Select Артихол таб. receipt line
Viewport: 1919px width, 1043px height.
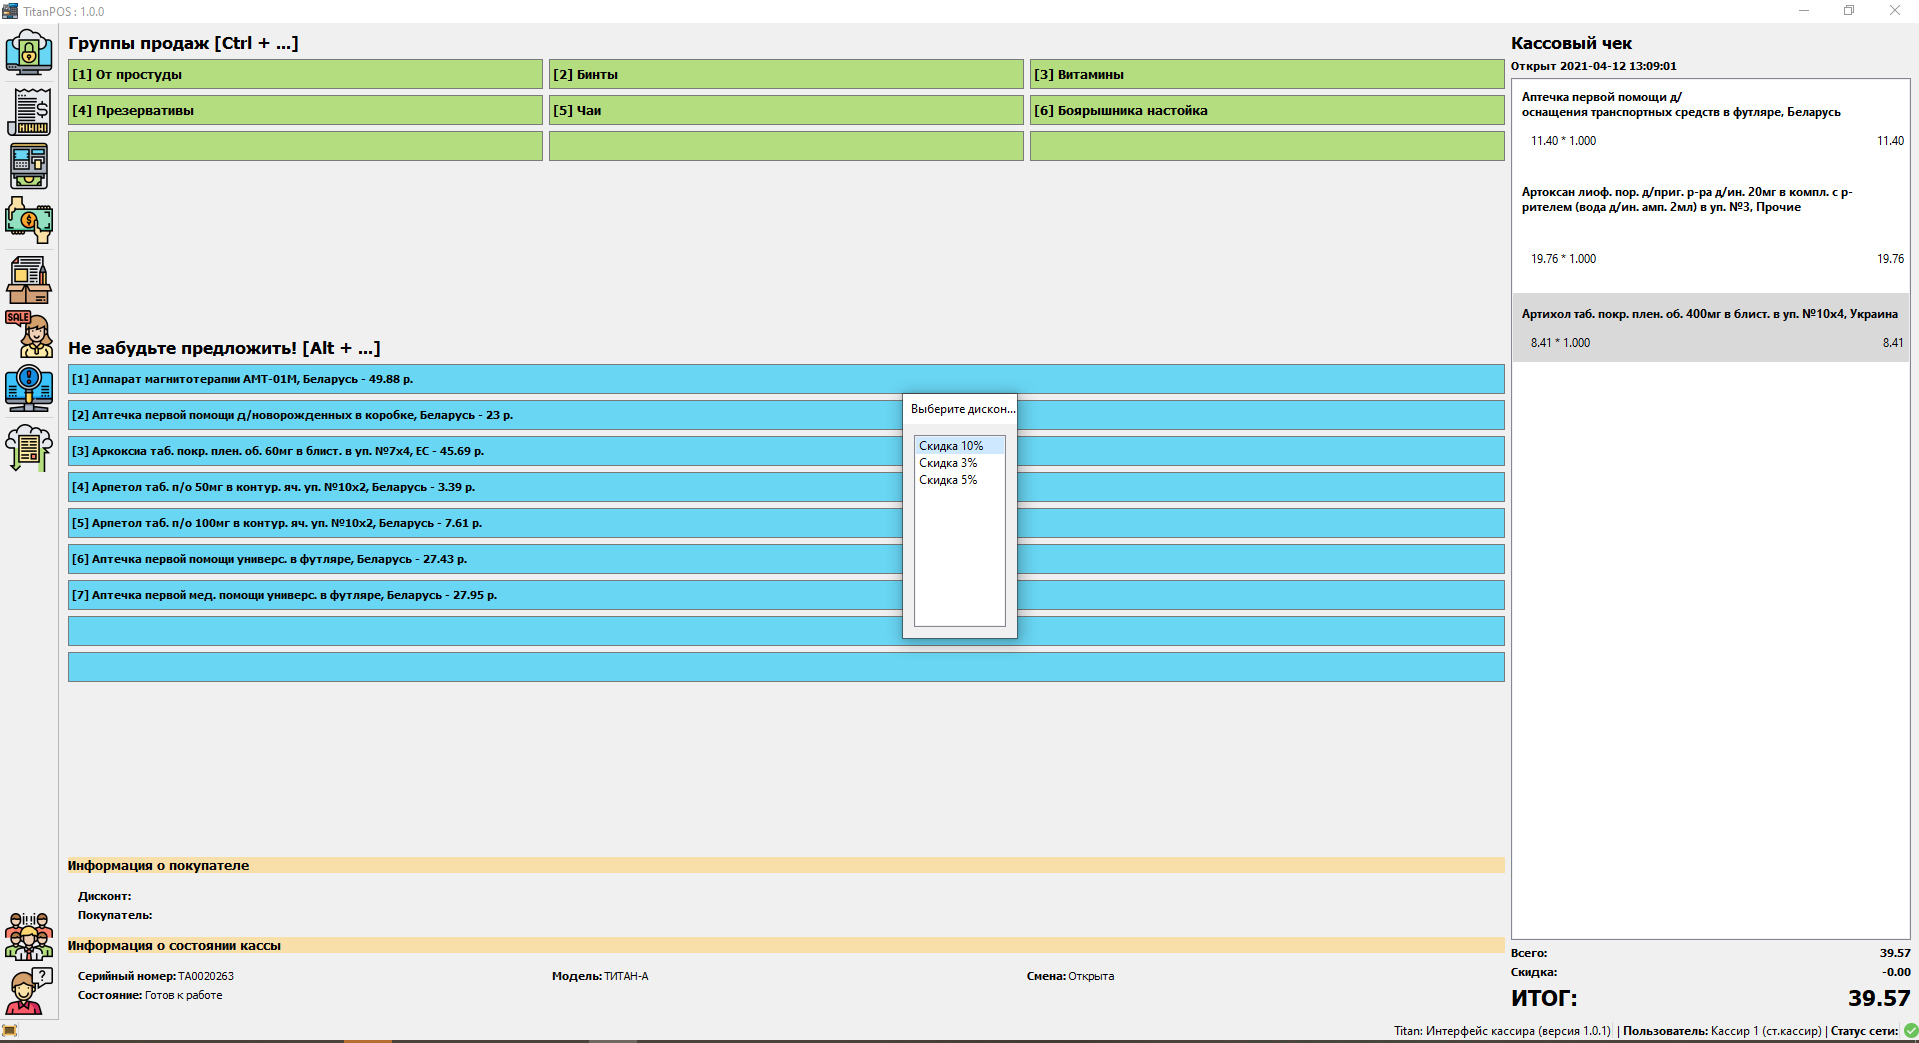pos(1711,328)
